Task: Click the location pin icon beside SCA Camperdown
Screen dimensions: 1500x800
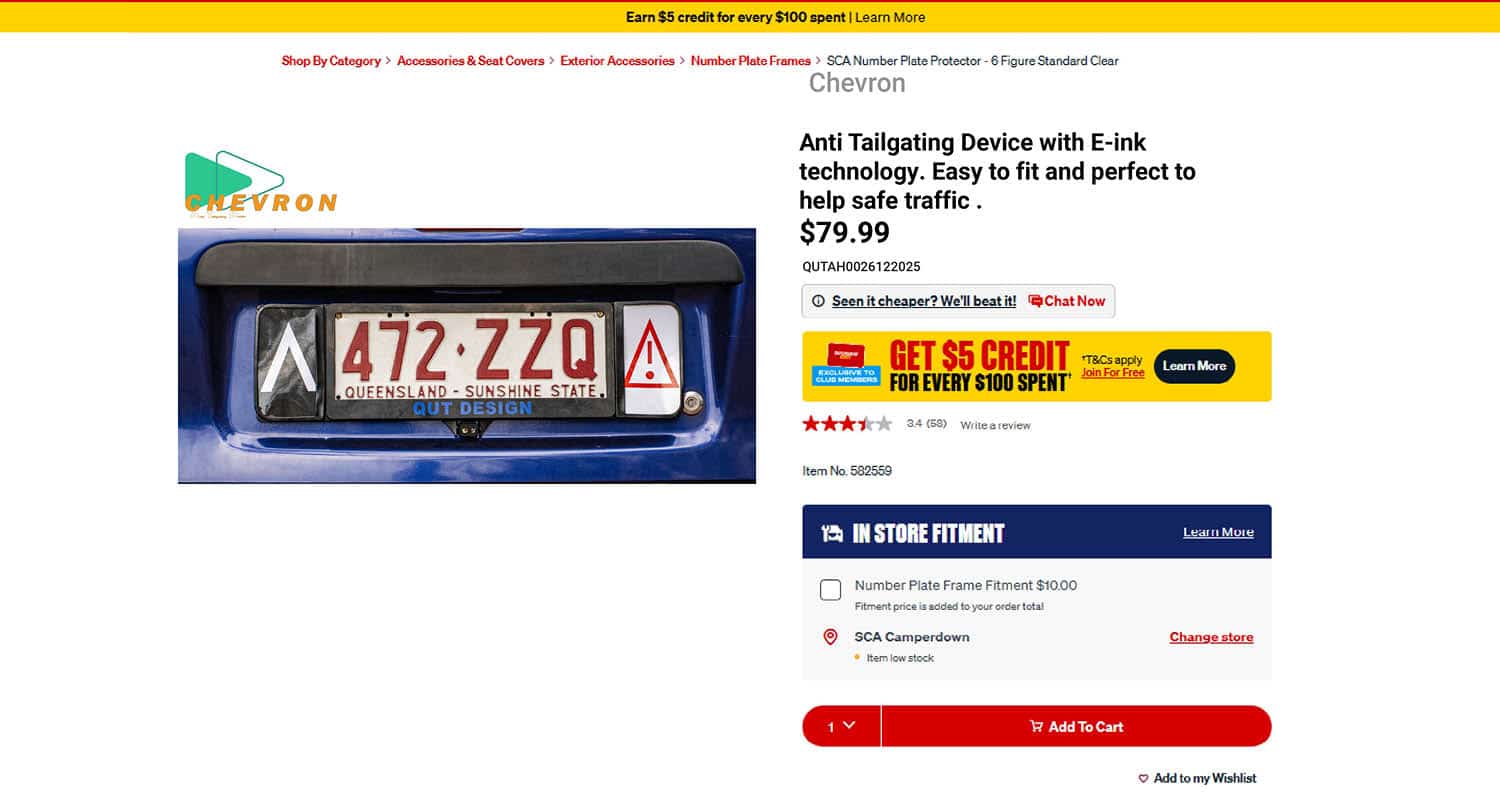Action: point(830,637)
